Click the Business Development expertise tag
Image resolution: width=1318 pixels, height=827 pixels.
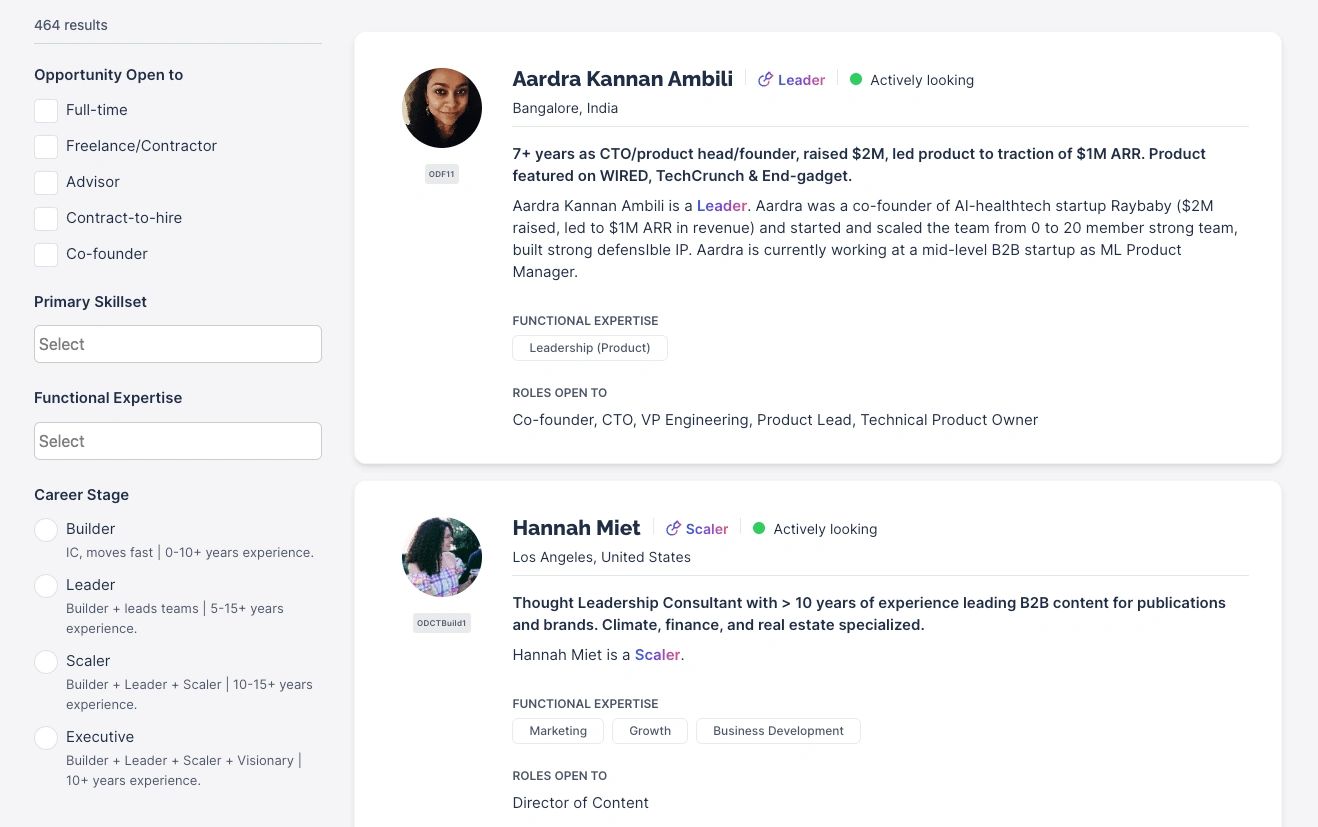[x=778, y=731]
